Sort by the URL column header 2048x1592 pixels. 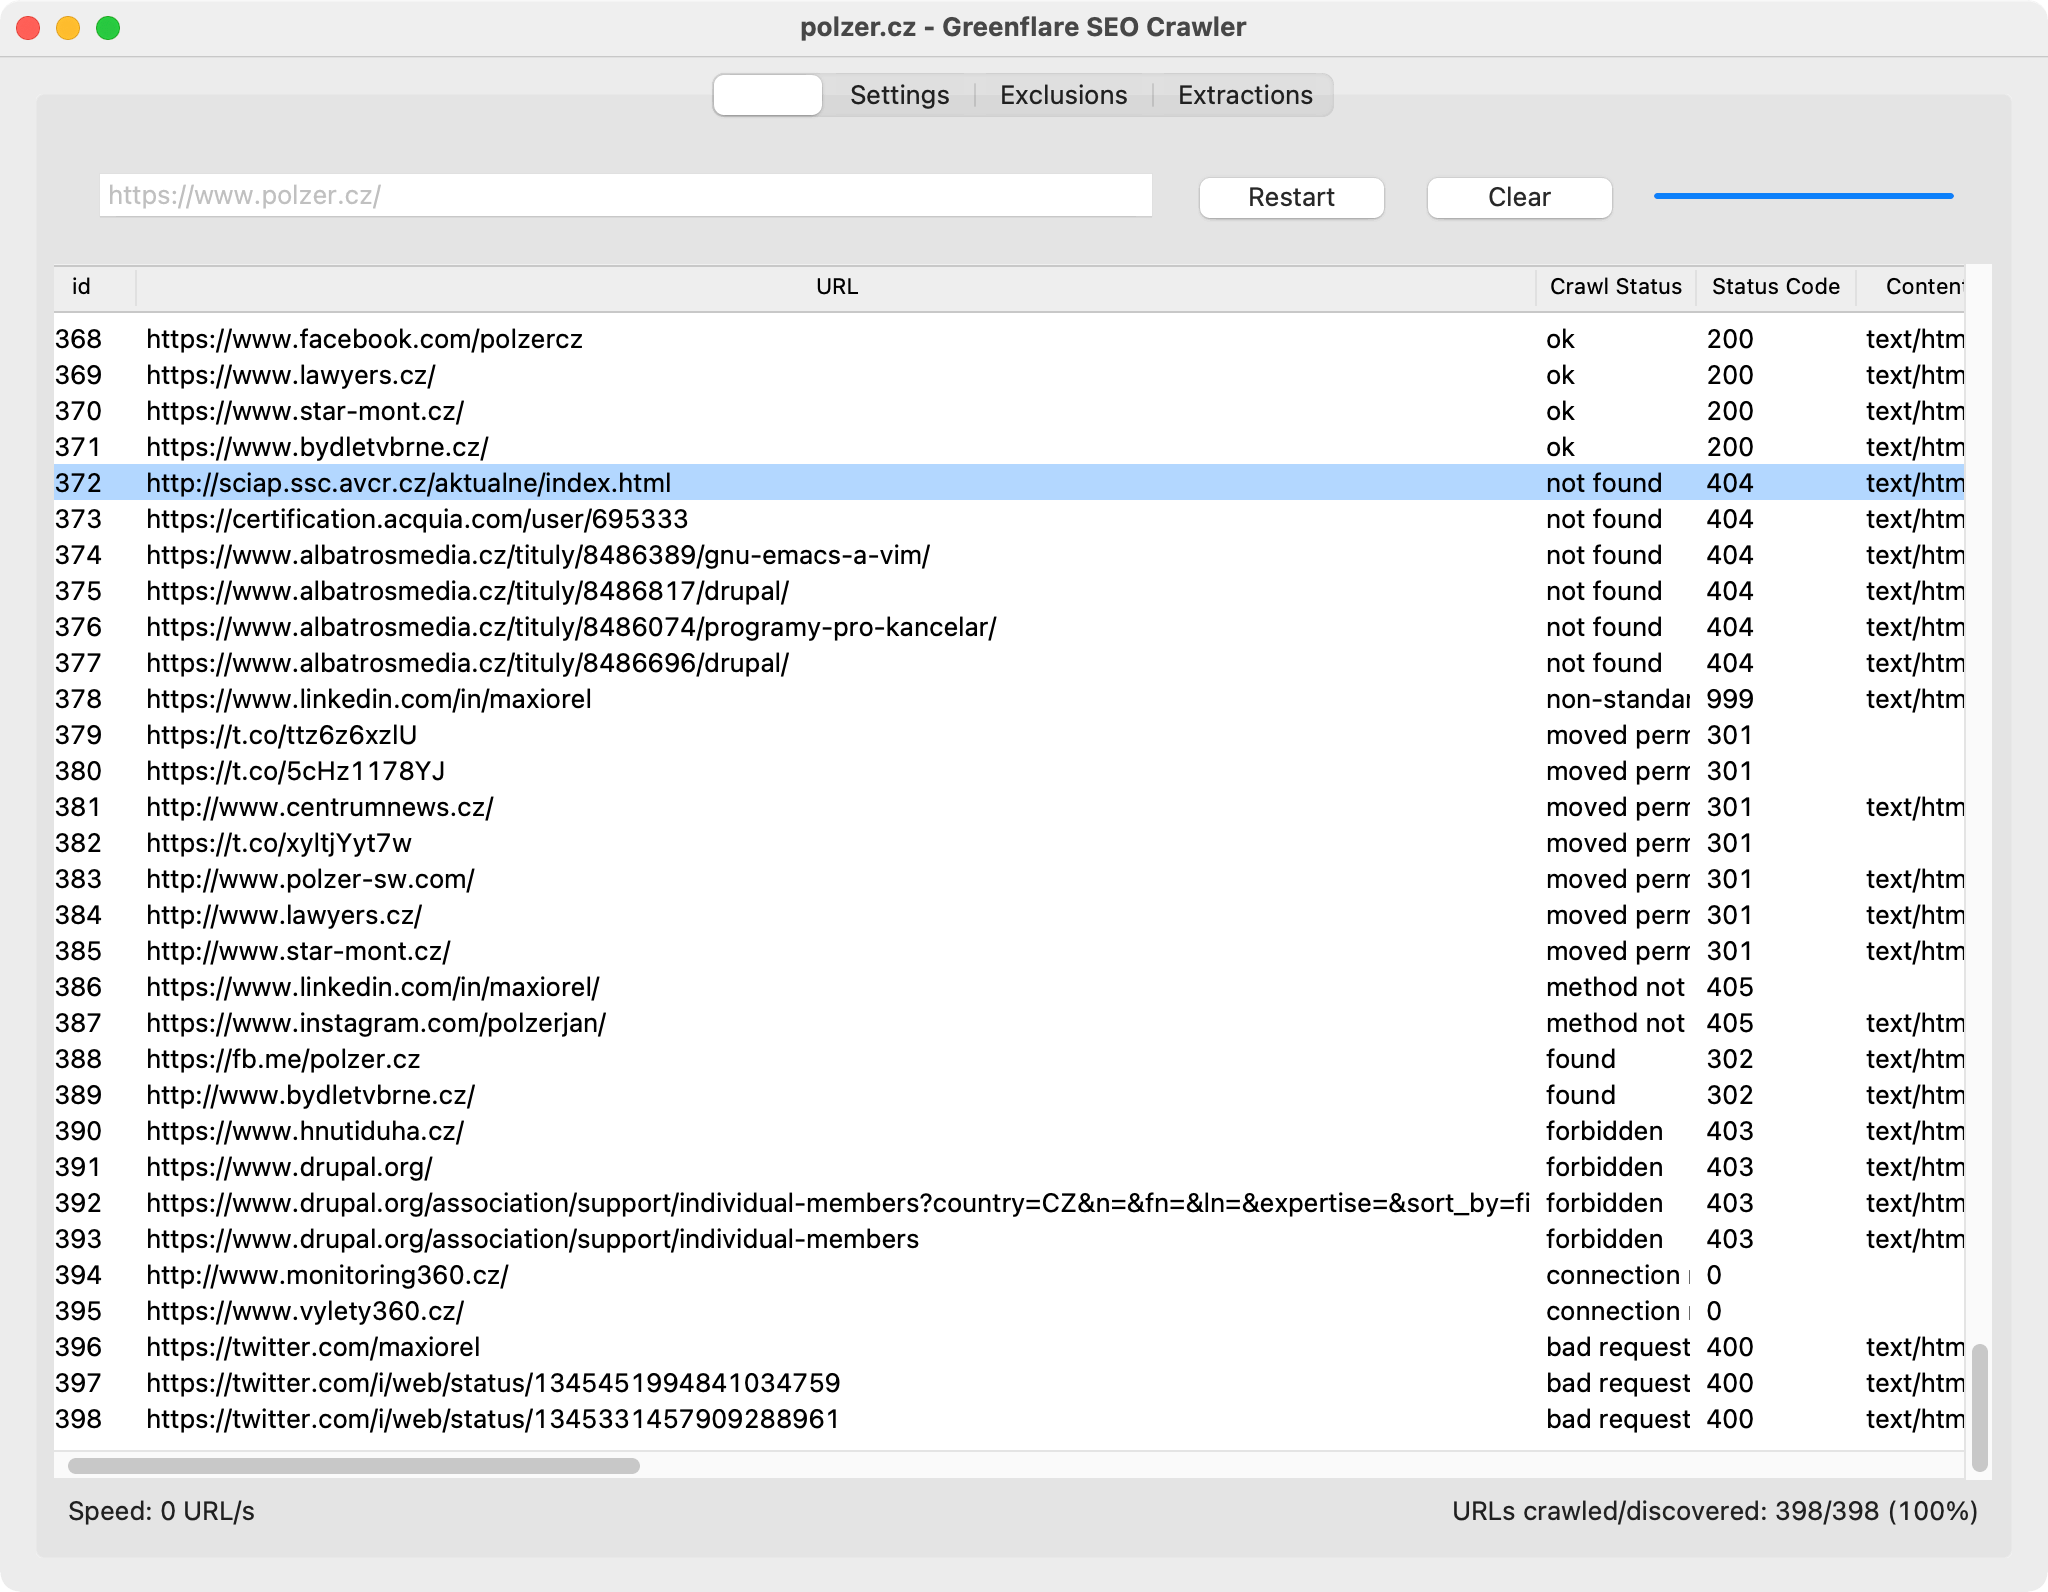coord(836,287)
